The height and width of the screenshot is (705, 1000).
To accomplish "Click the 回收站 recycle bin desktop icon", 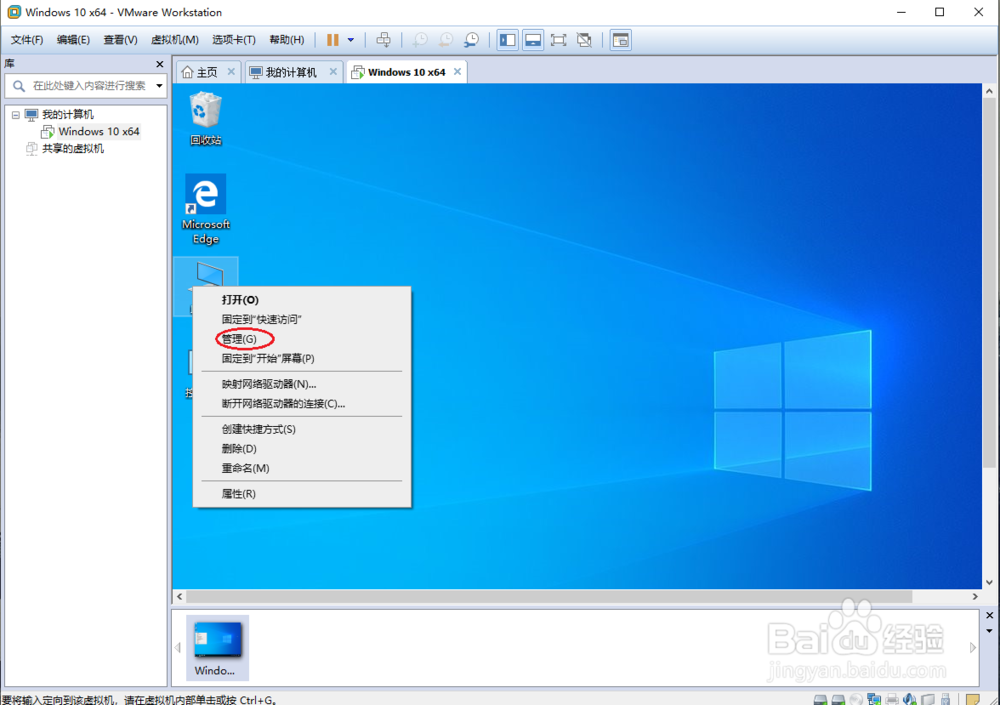I will [205, 119].
